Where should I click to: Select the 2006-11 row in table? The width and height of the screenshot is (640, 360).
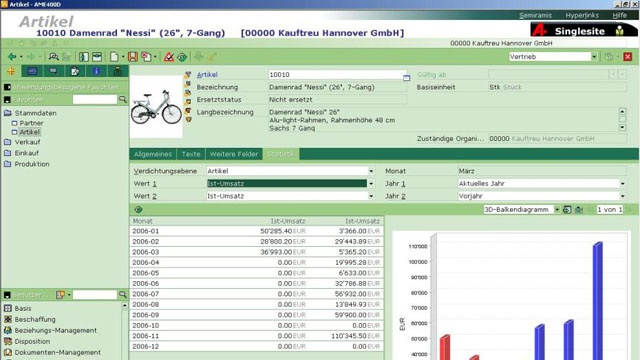(x=256, y=336)
